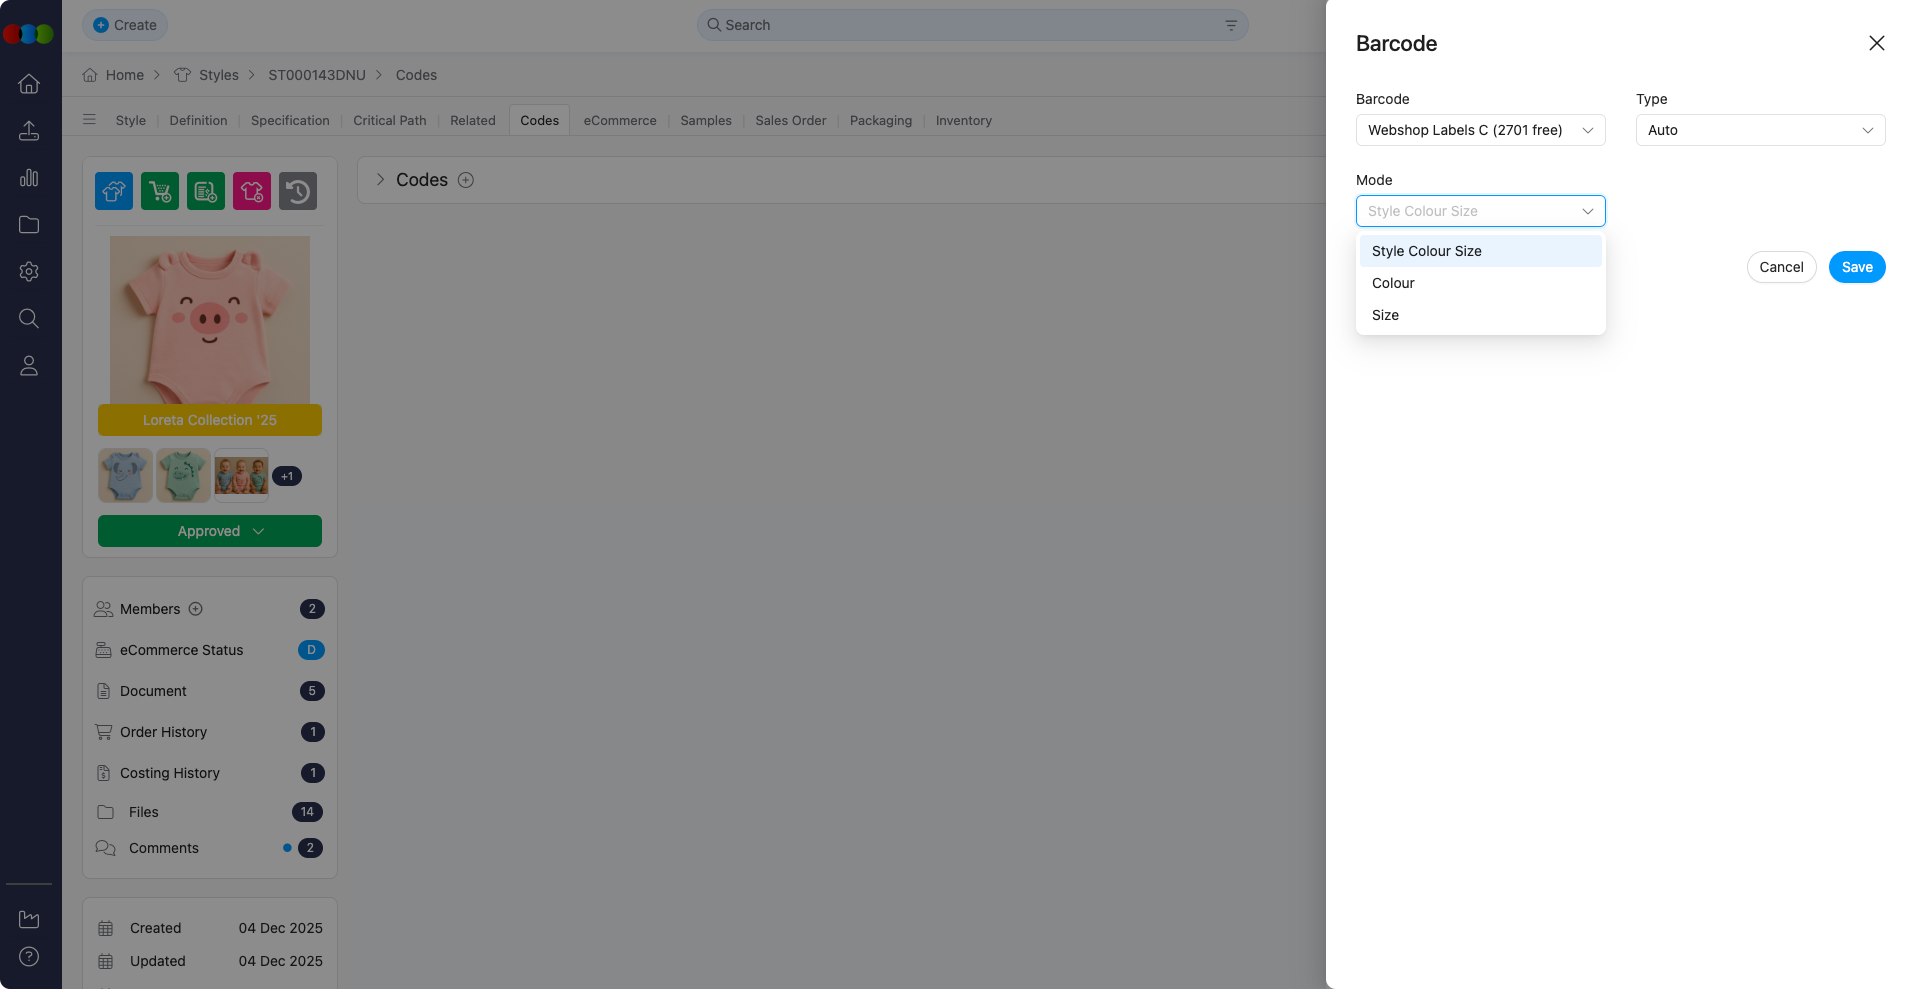
Task: Open the Type Auto dropdown
Action: pyautogui.click(x=1759, y=130)
